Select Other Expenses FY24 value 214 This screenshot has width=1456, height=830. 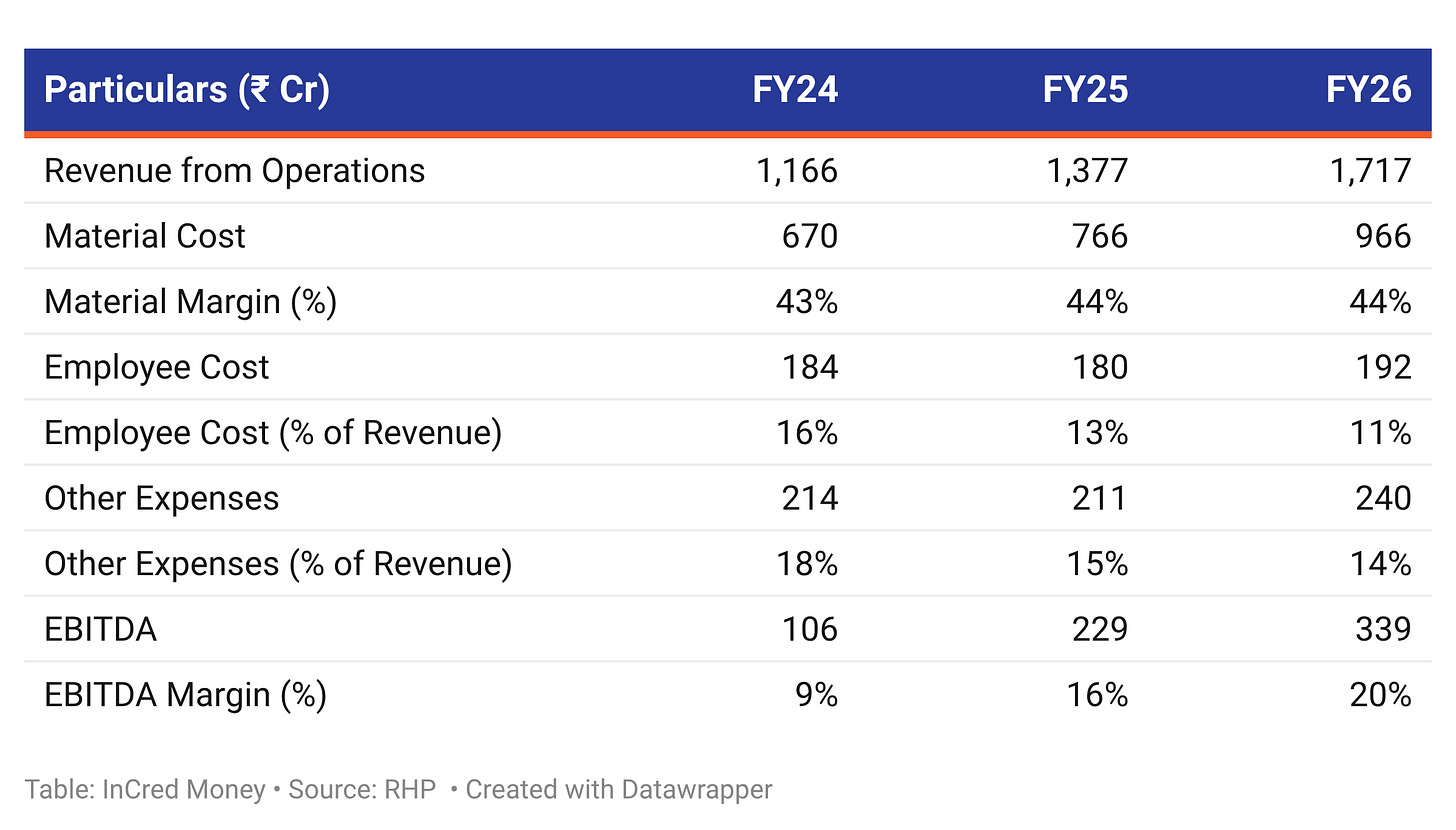click(x=811, y=499)
